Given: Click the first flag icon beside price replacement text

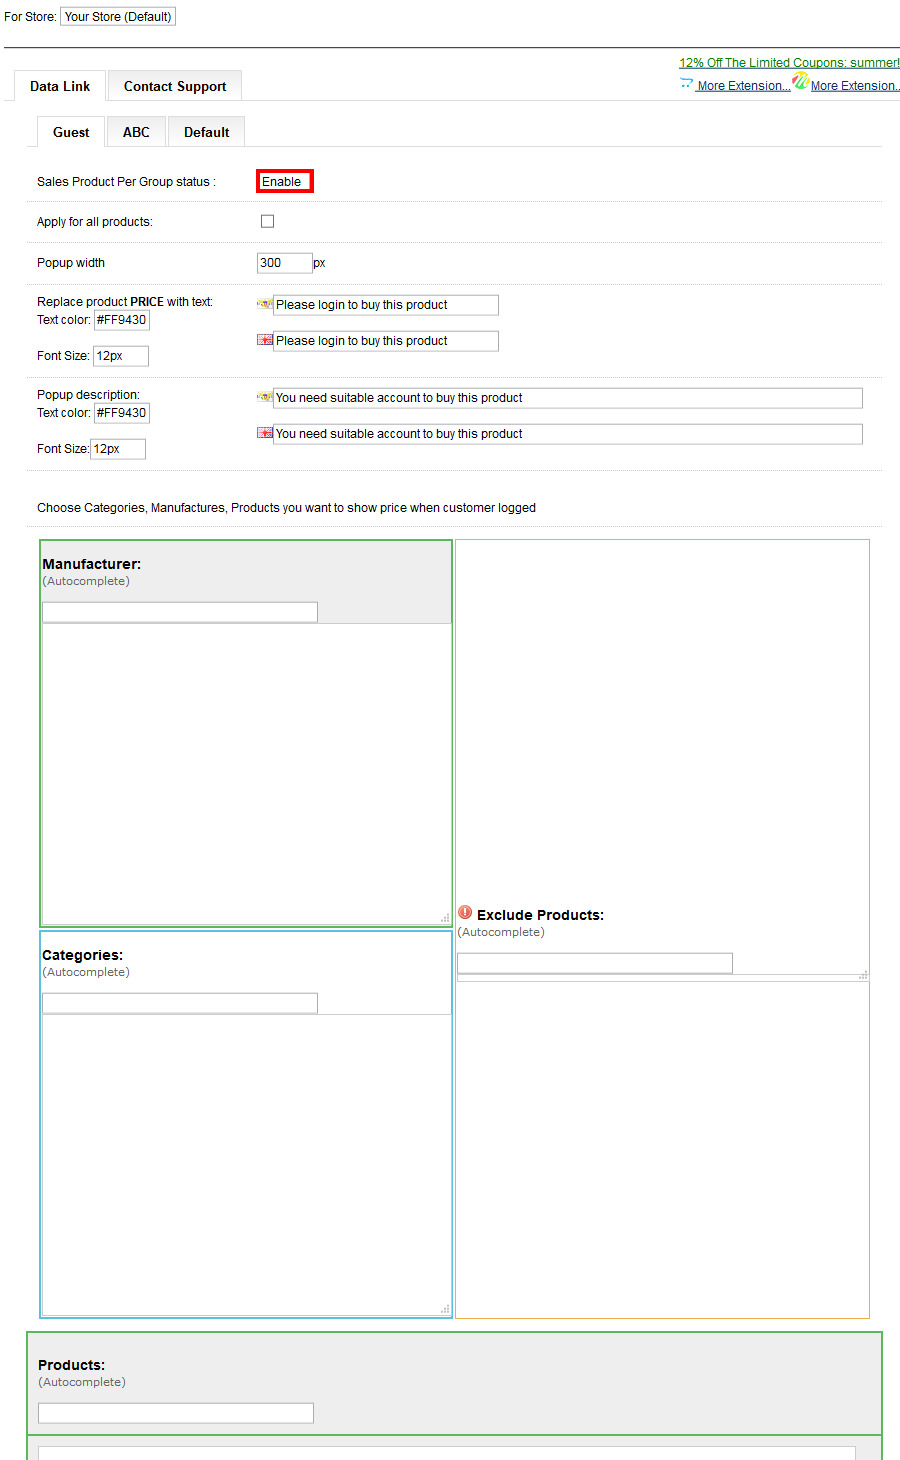Looking at the screenshot, I should pyautogui.click(x=265, y=304).
